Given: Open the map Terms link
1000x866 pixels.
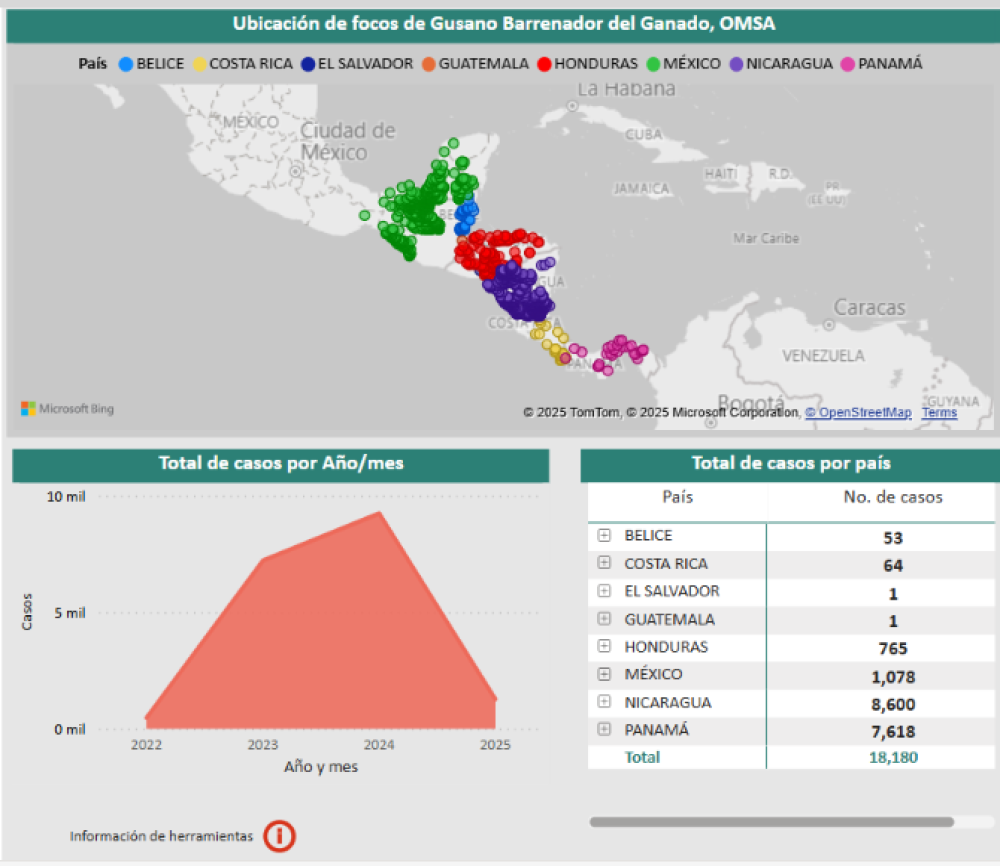Looking at the screenshot, I should click(x=938, y=412).
